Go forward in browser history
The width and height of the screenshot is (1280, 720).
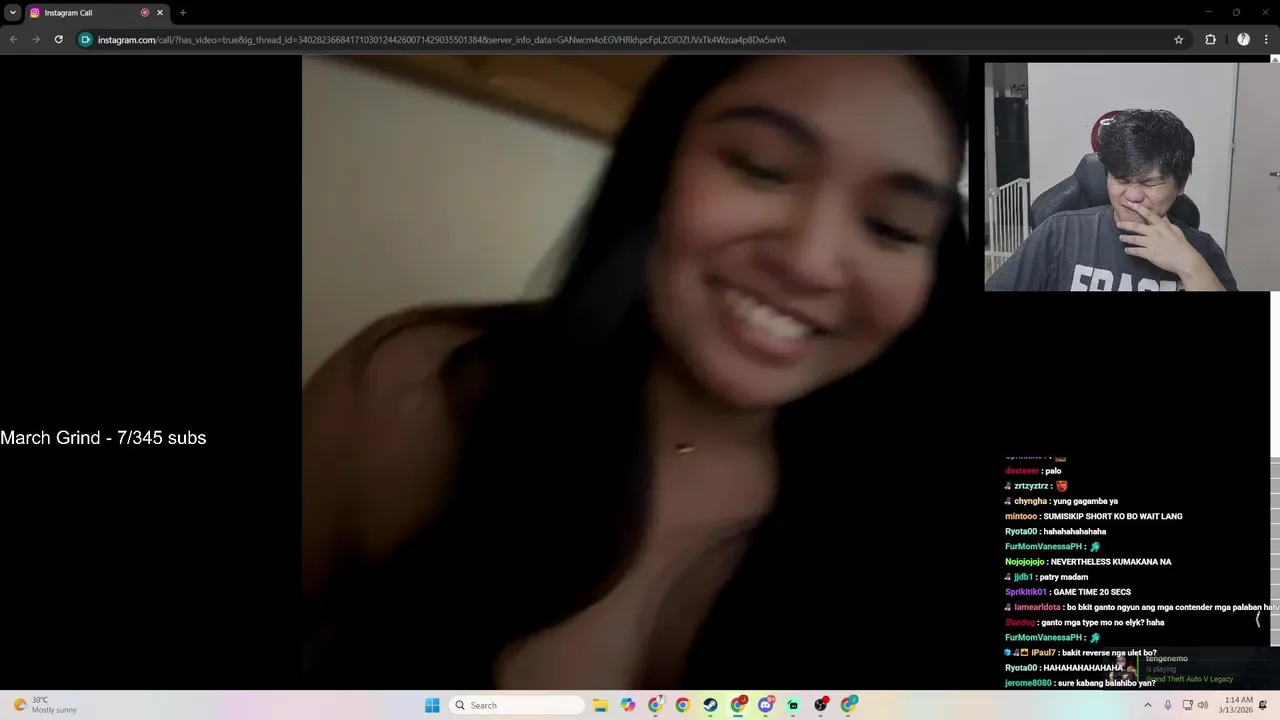[36, 40]
